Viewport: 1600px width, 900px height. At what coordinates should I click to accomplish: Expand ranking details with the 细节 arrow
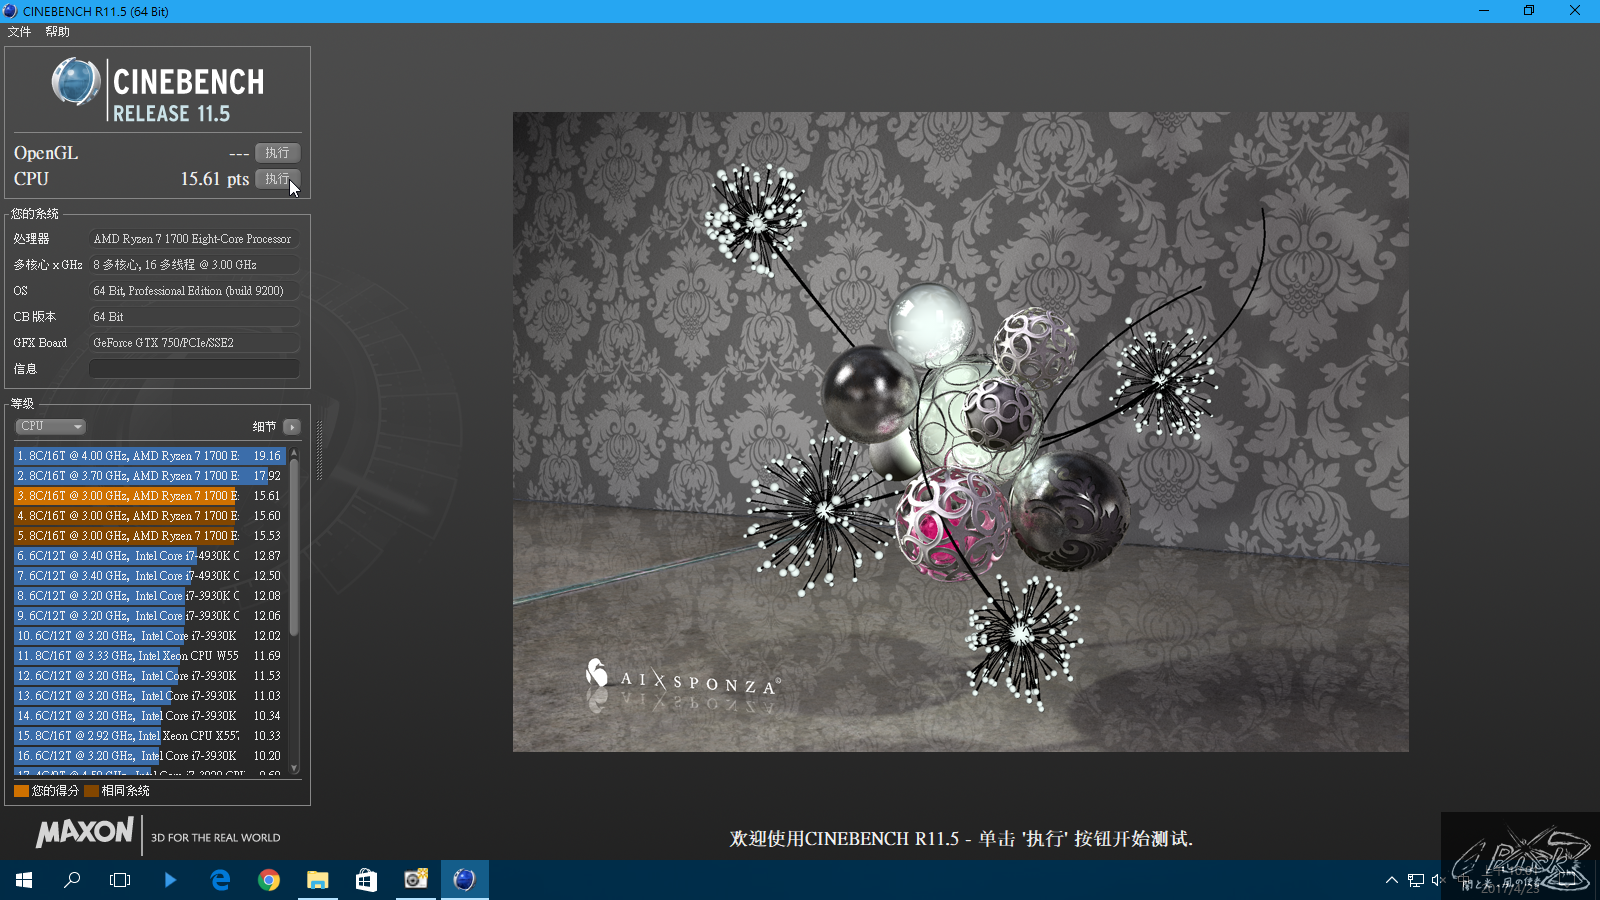pyautogui.click(x=291, y=427)
